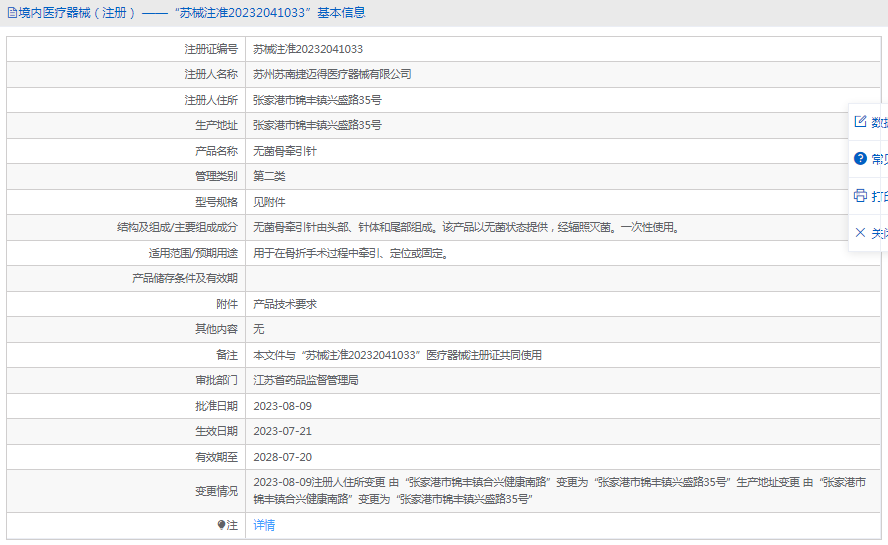
Task: Select registration number 苏械注准20232041033 value
Action: point(307,49)
